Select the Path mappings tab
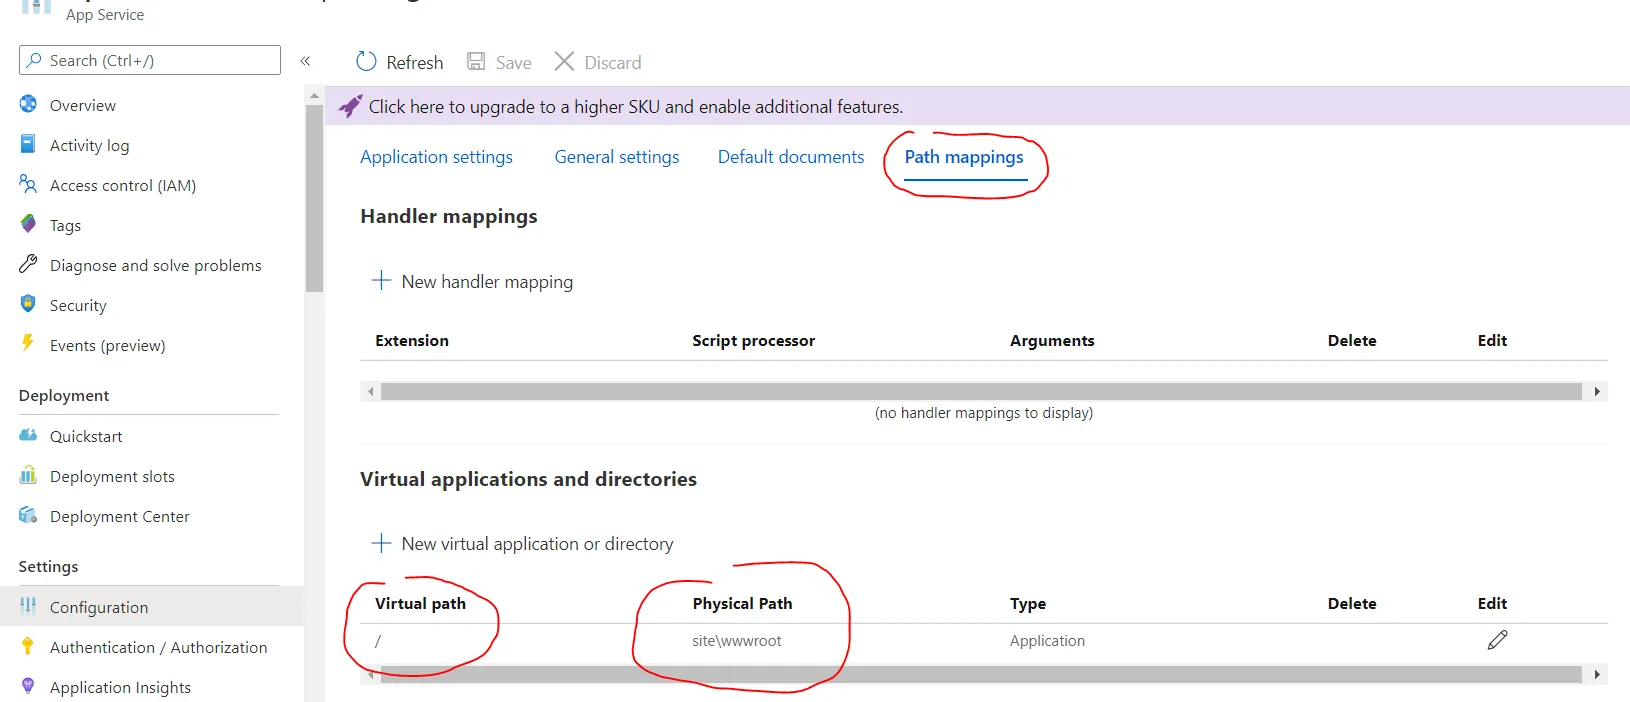1630x702 pixels. tap(964, 157)
